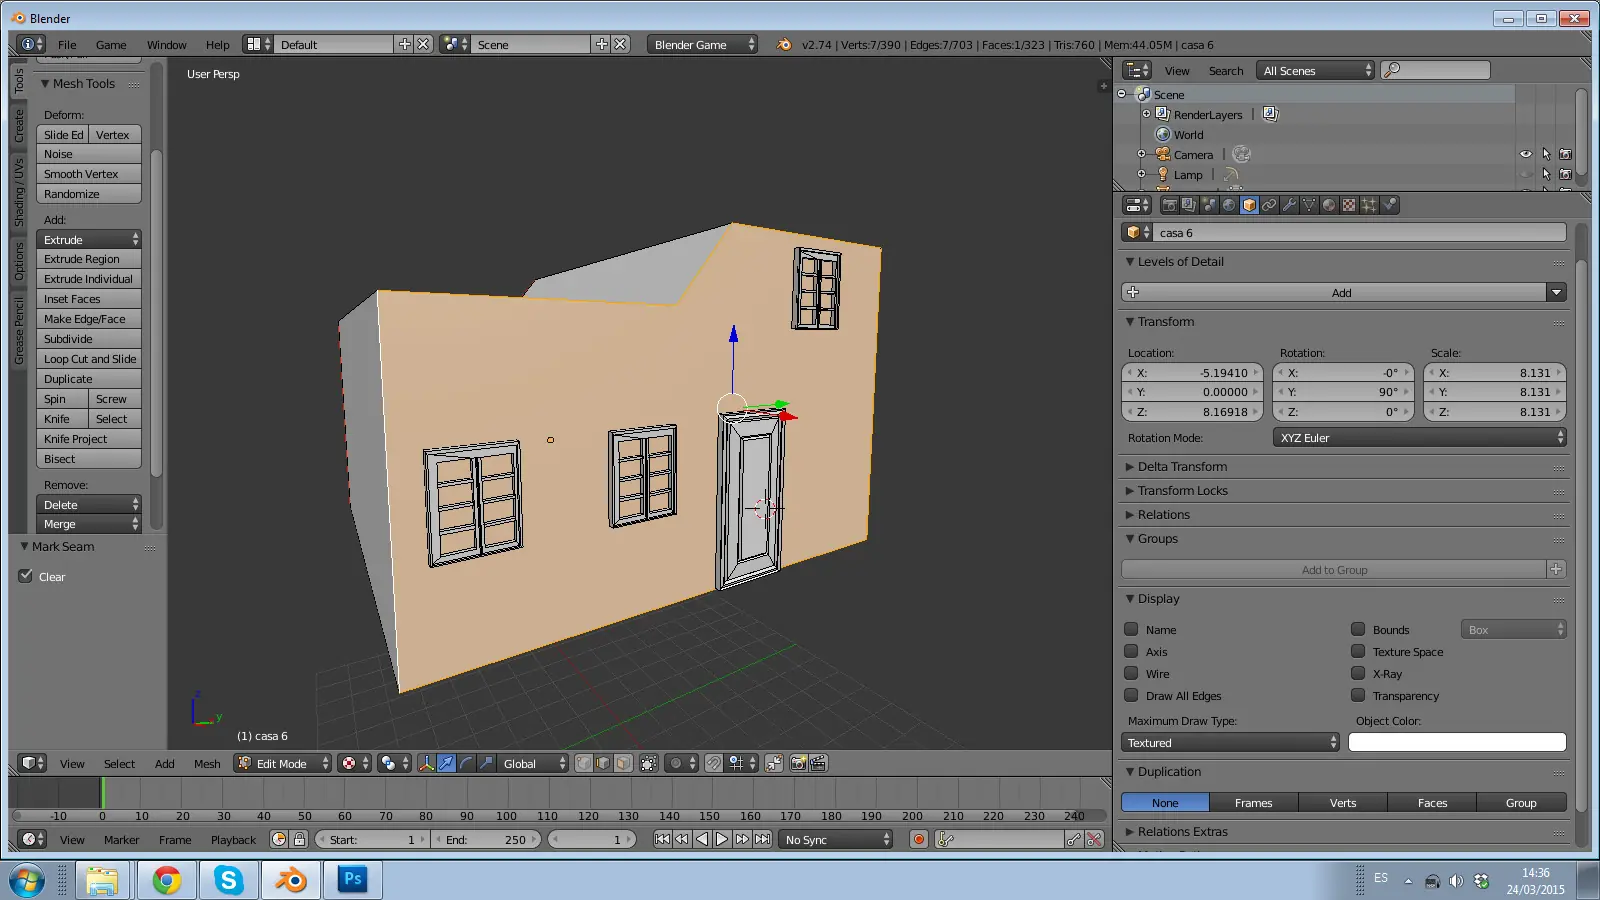Image resolution: width=1600 pixels, height=900 pixels.
Task: Open the Window menu
Action: coord(166,45)
